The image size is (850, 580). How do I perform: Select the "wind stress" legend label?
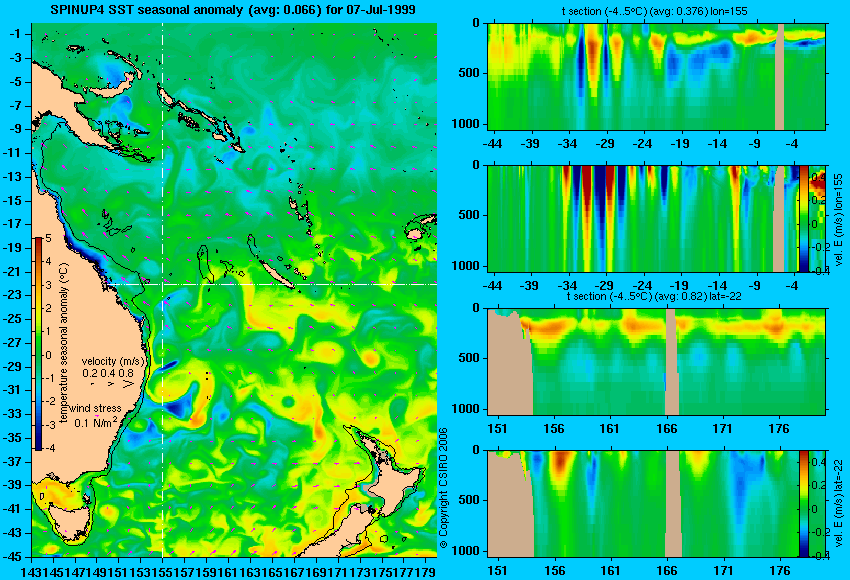(96, 409)
